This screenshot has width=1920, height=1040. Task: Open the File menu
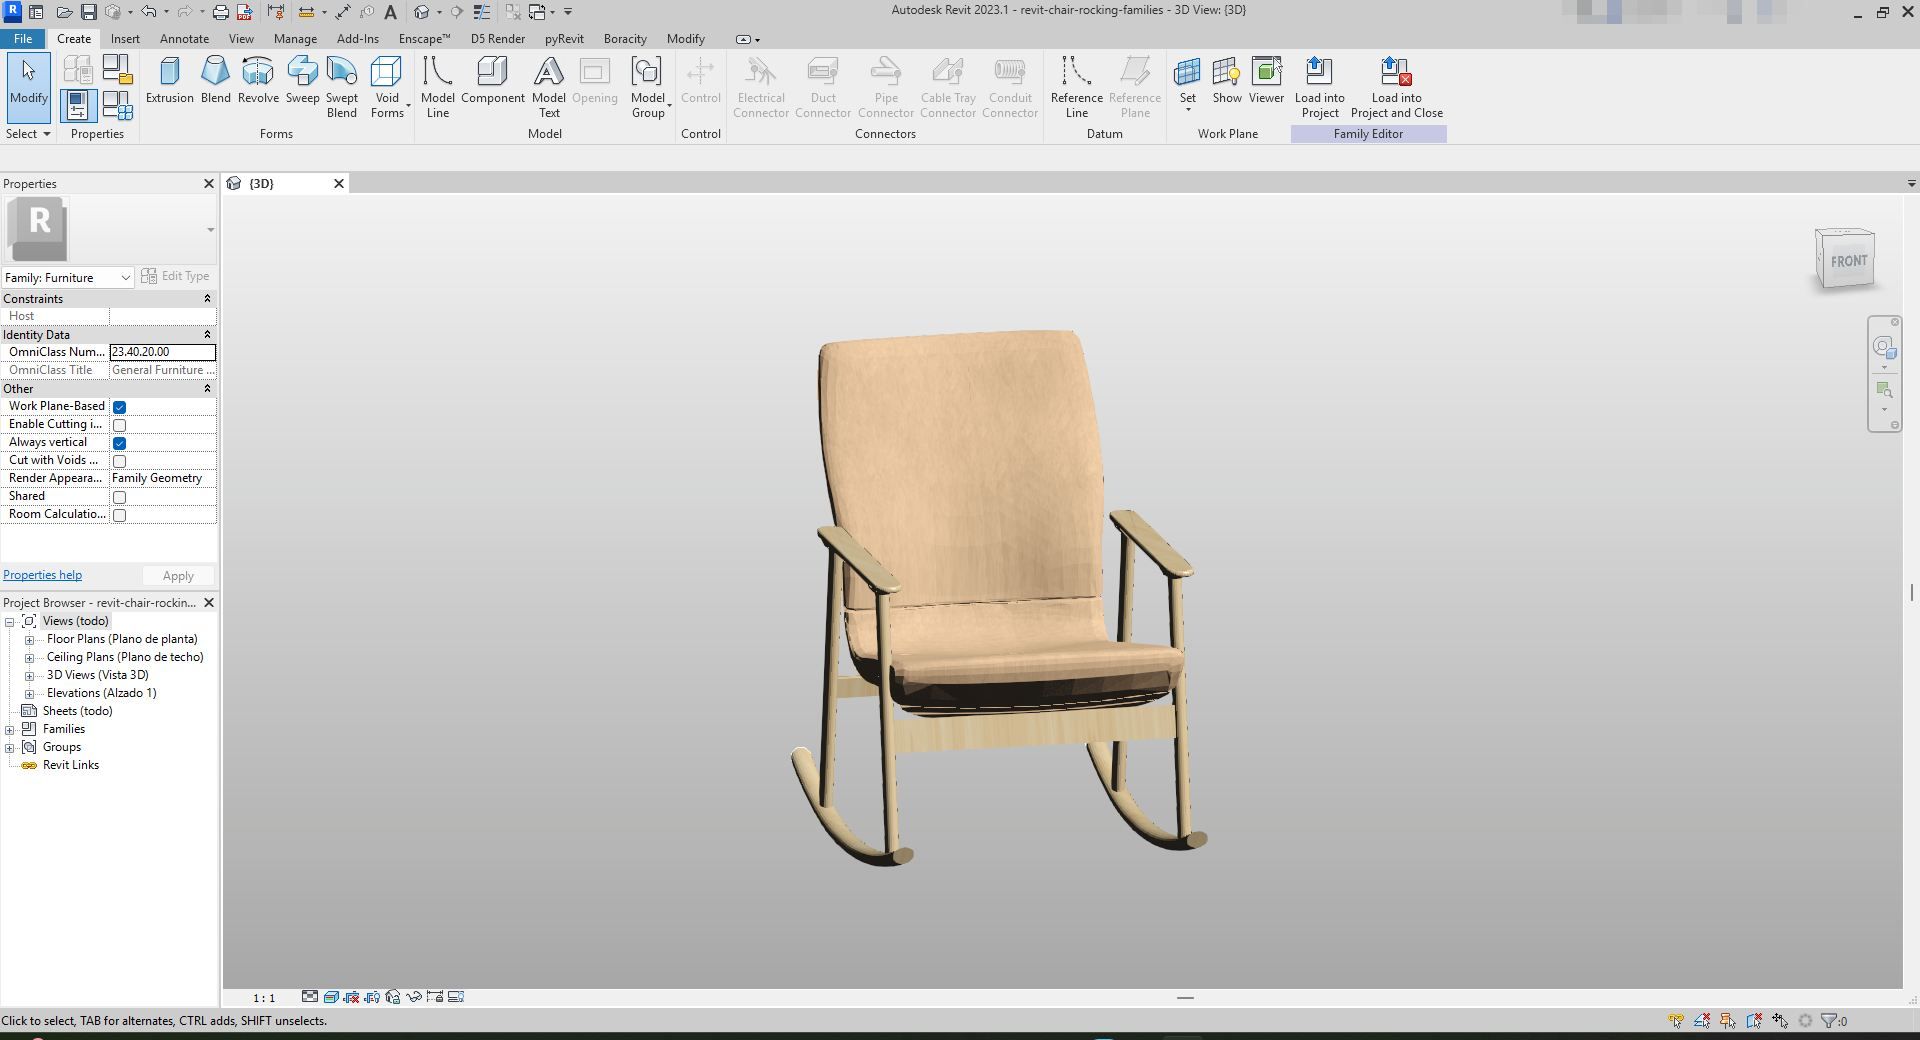23,39
